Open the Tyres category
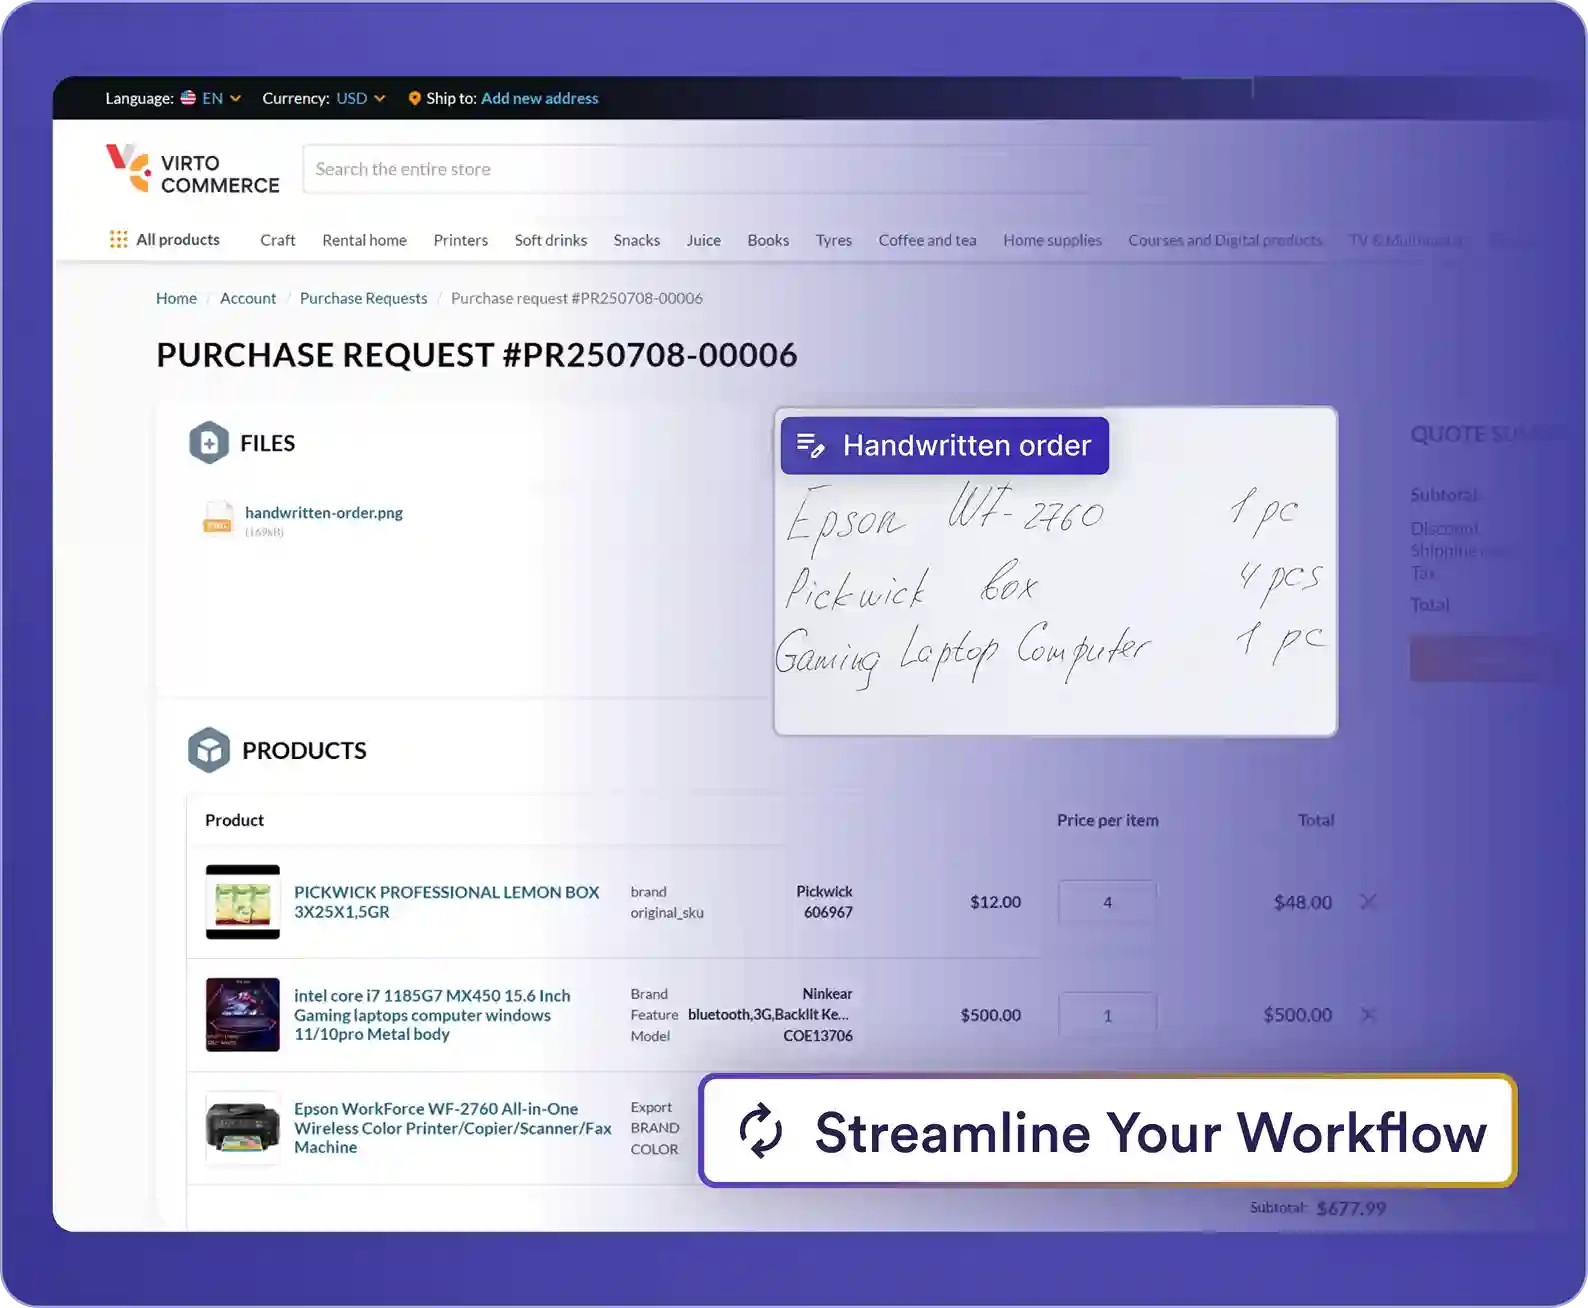The image size is (1588, 1308). (834, 240)
